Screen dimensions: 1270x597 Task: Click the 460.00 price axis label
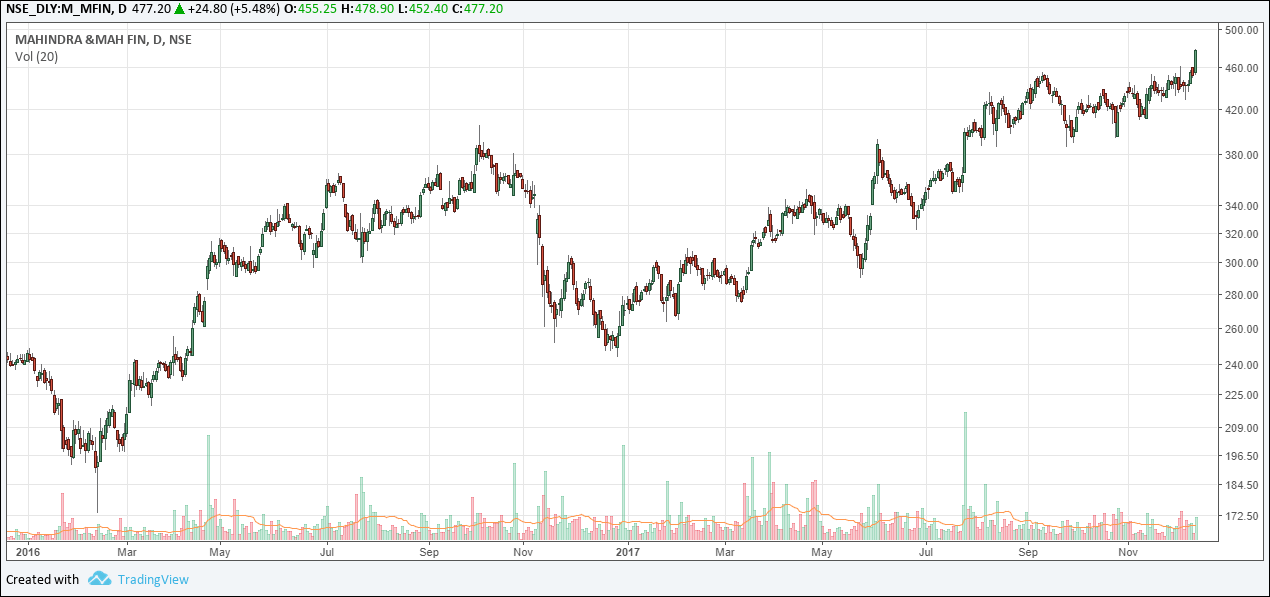click(x=1240, y=68)
